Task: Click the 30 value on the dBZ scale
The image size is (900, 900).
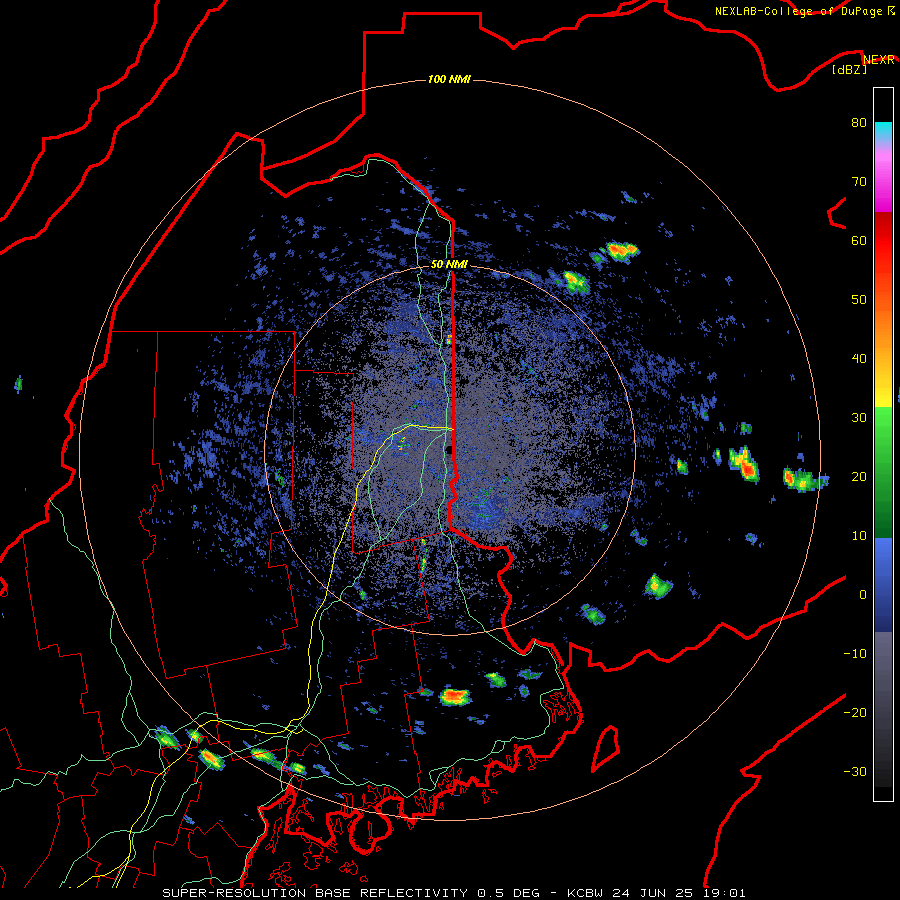Action: (859, 417)
